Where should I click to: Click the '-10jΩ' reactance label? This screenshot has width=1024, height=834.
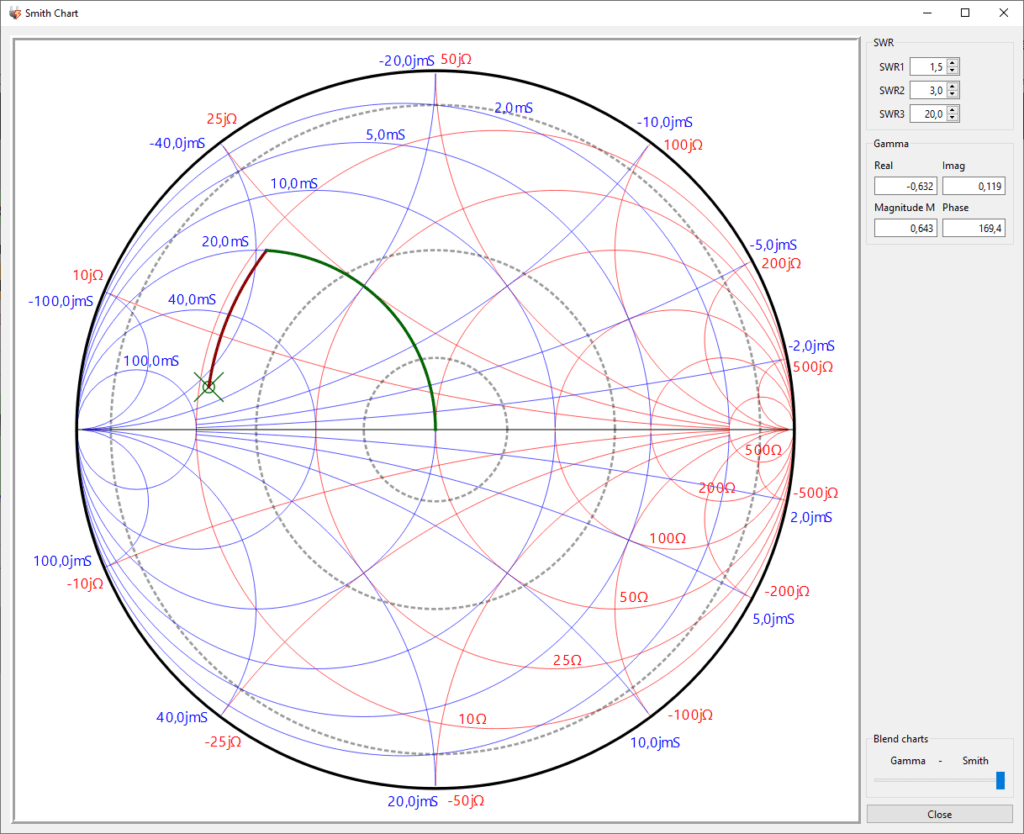[x=85, y=583]
